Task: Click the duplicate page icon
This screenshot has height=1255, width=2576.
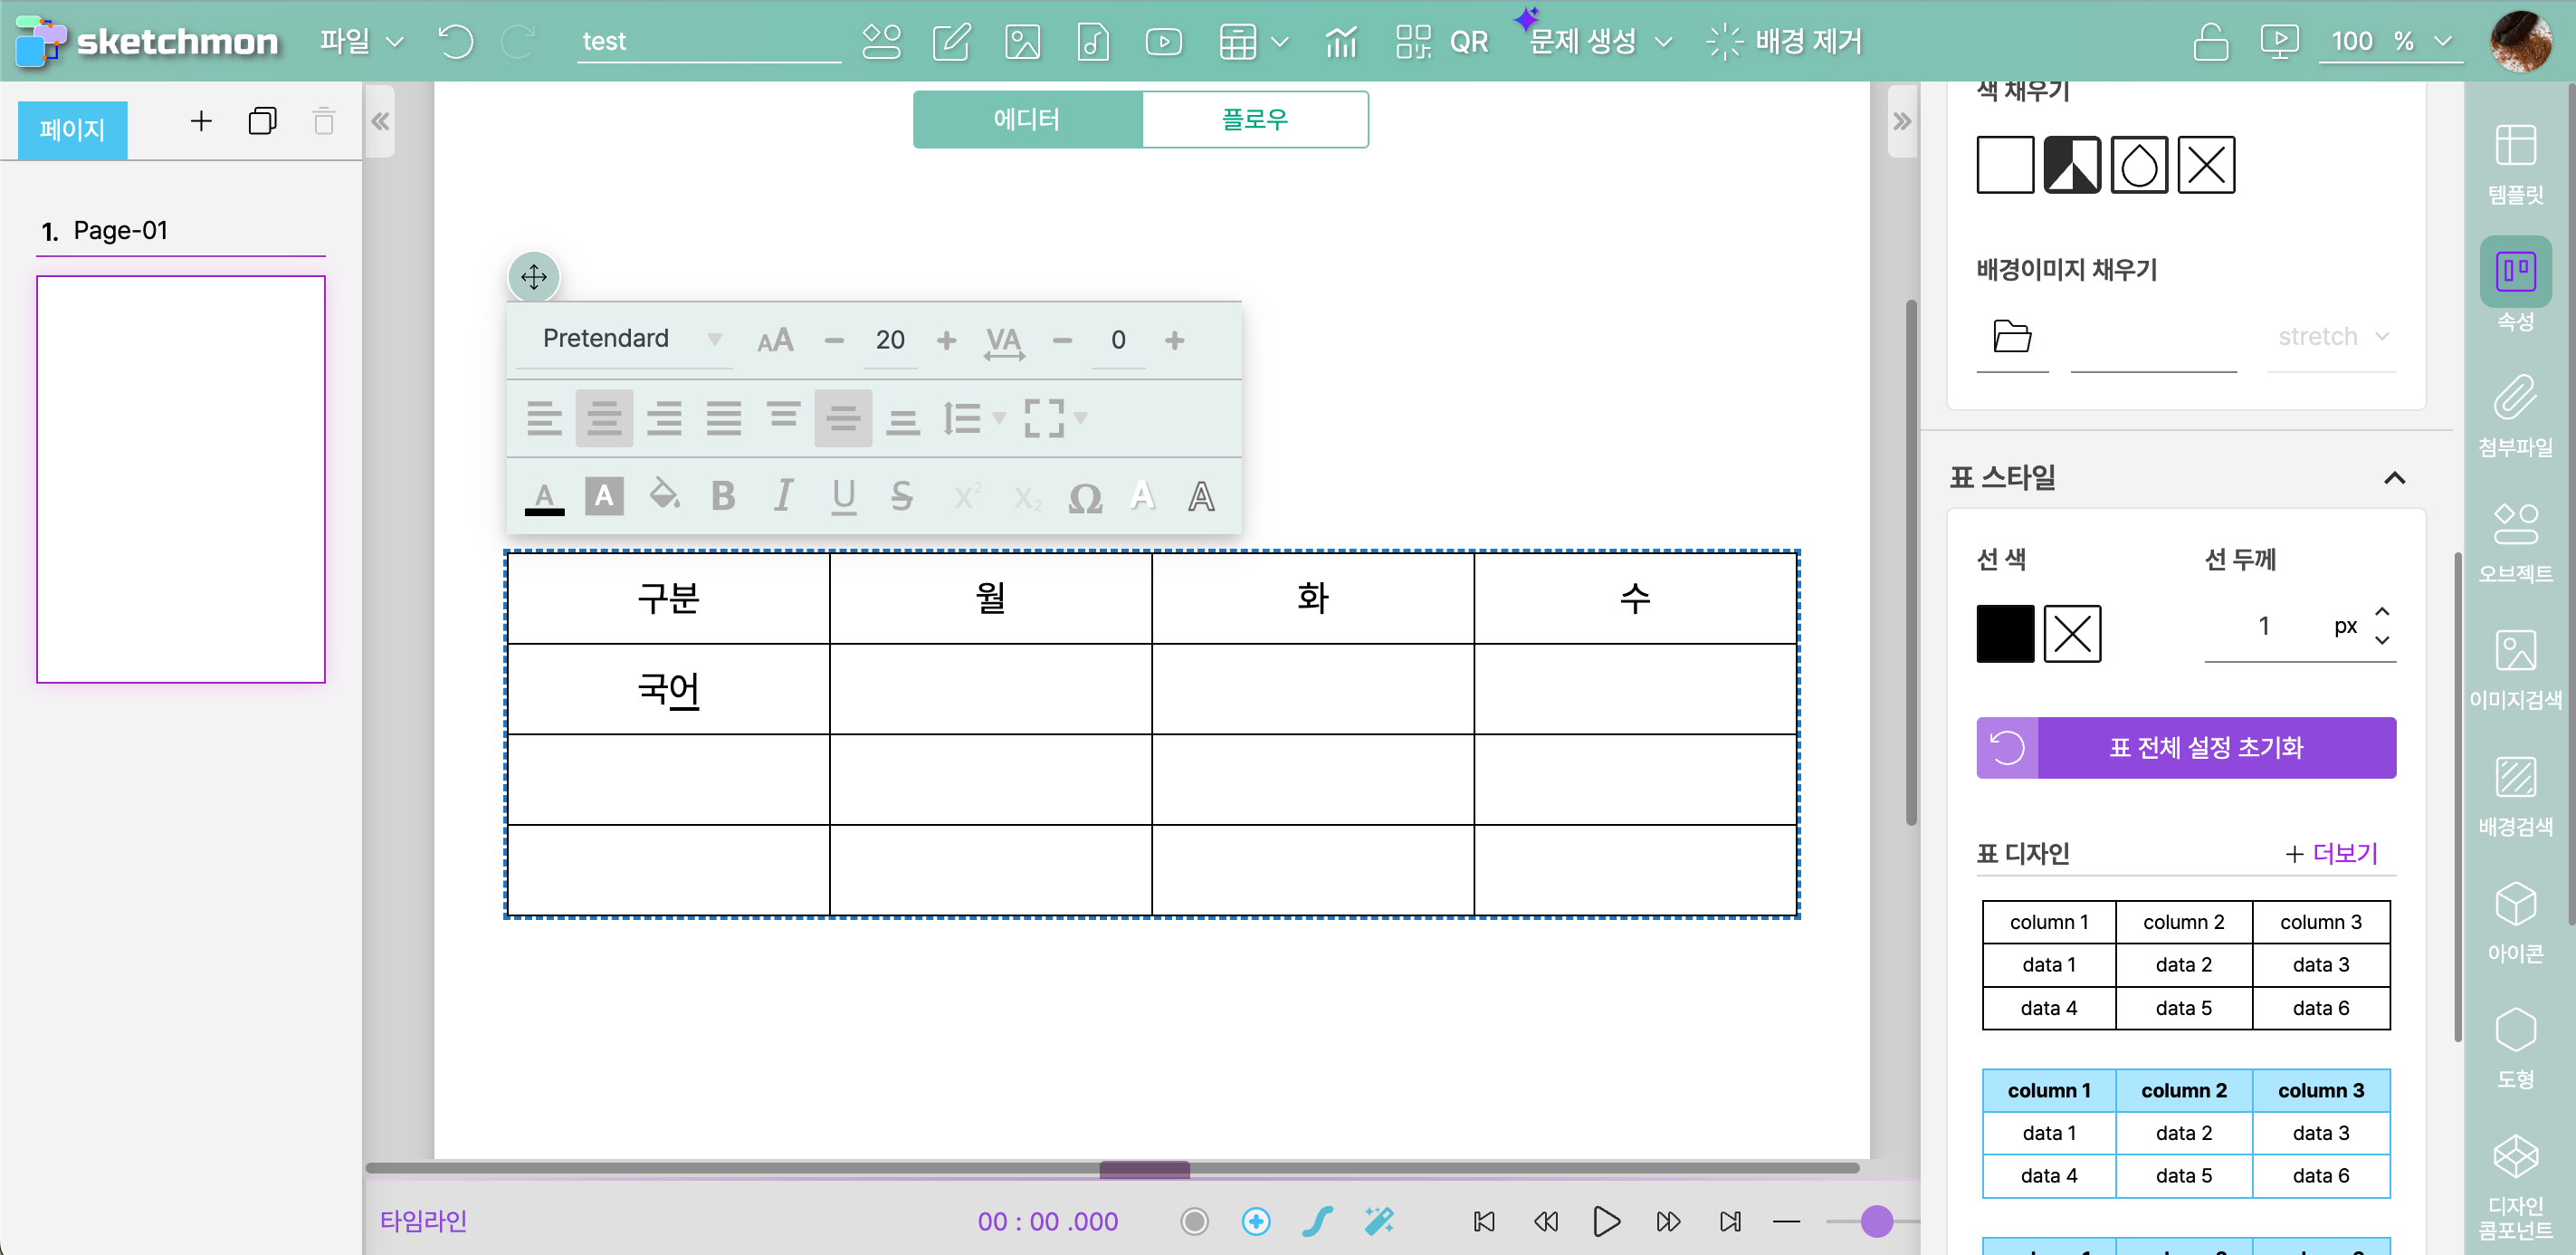Action: coord(262,122)
